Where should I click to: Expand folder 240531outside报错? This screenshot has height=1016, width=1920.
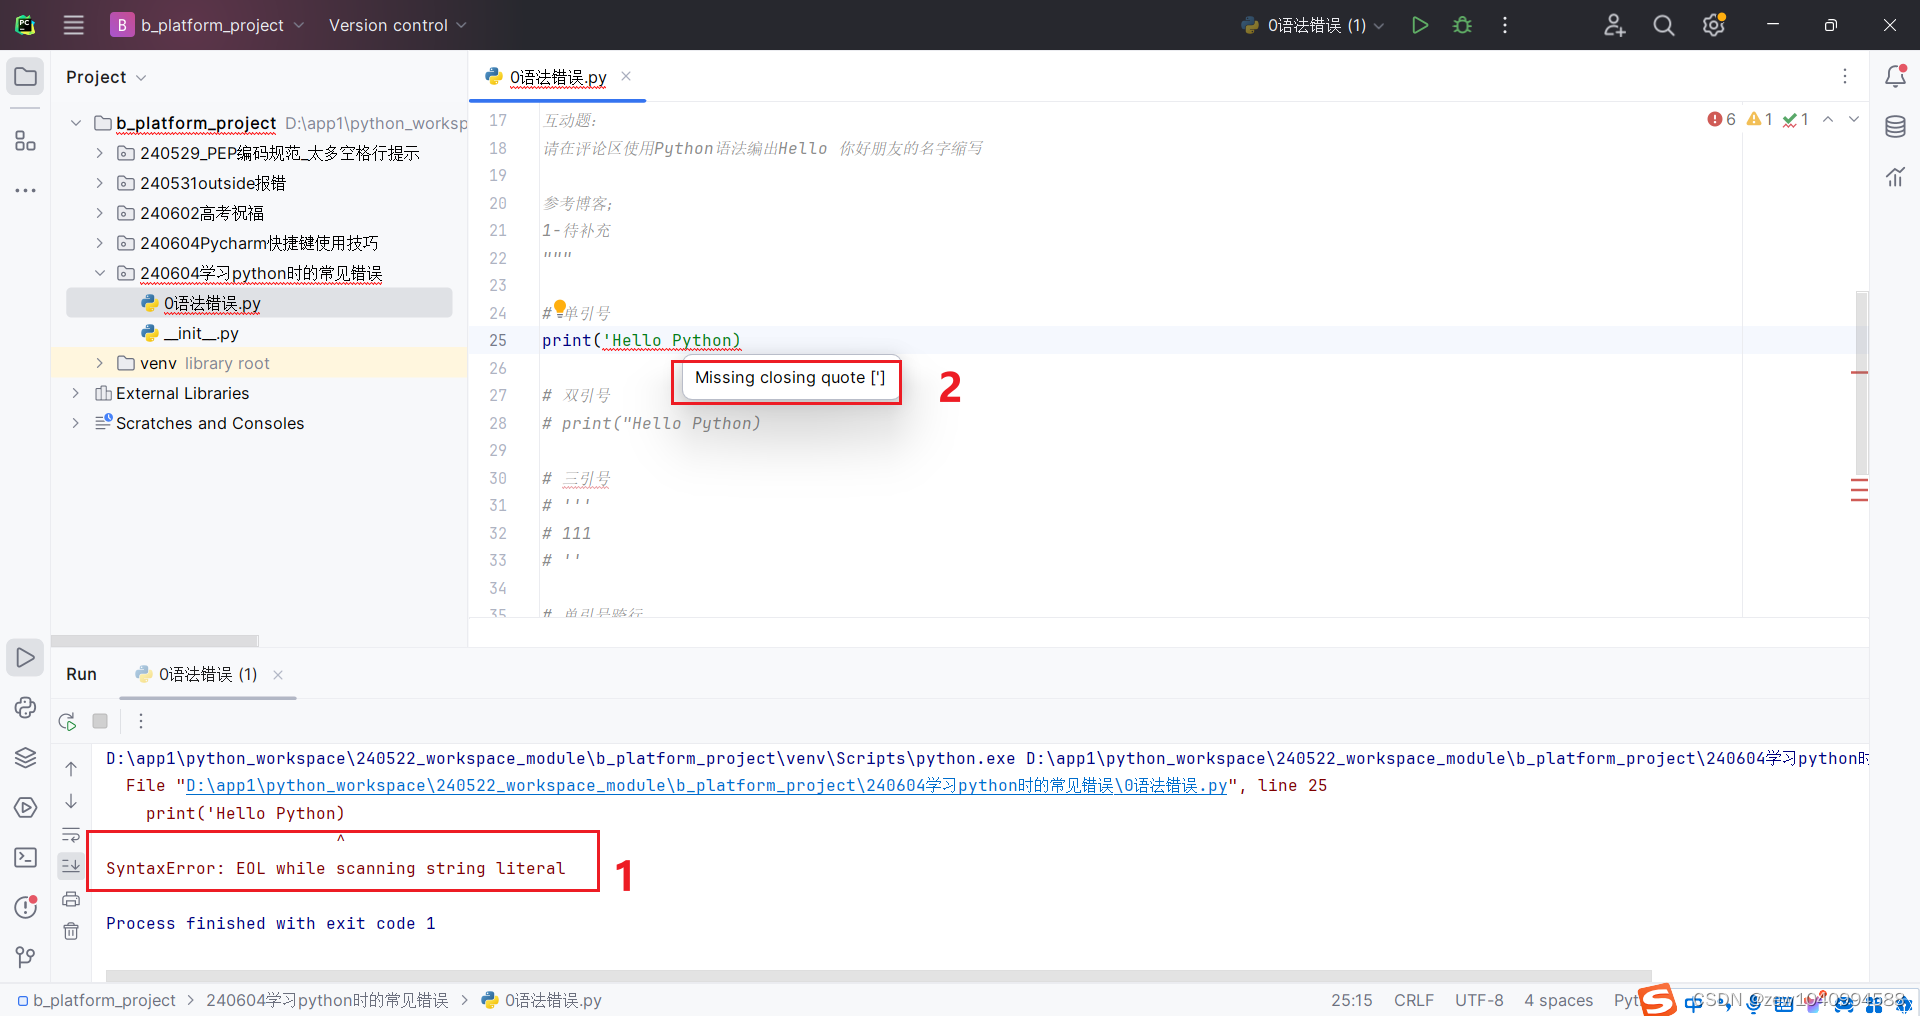click(x=100, y=183)
